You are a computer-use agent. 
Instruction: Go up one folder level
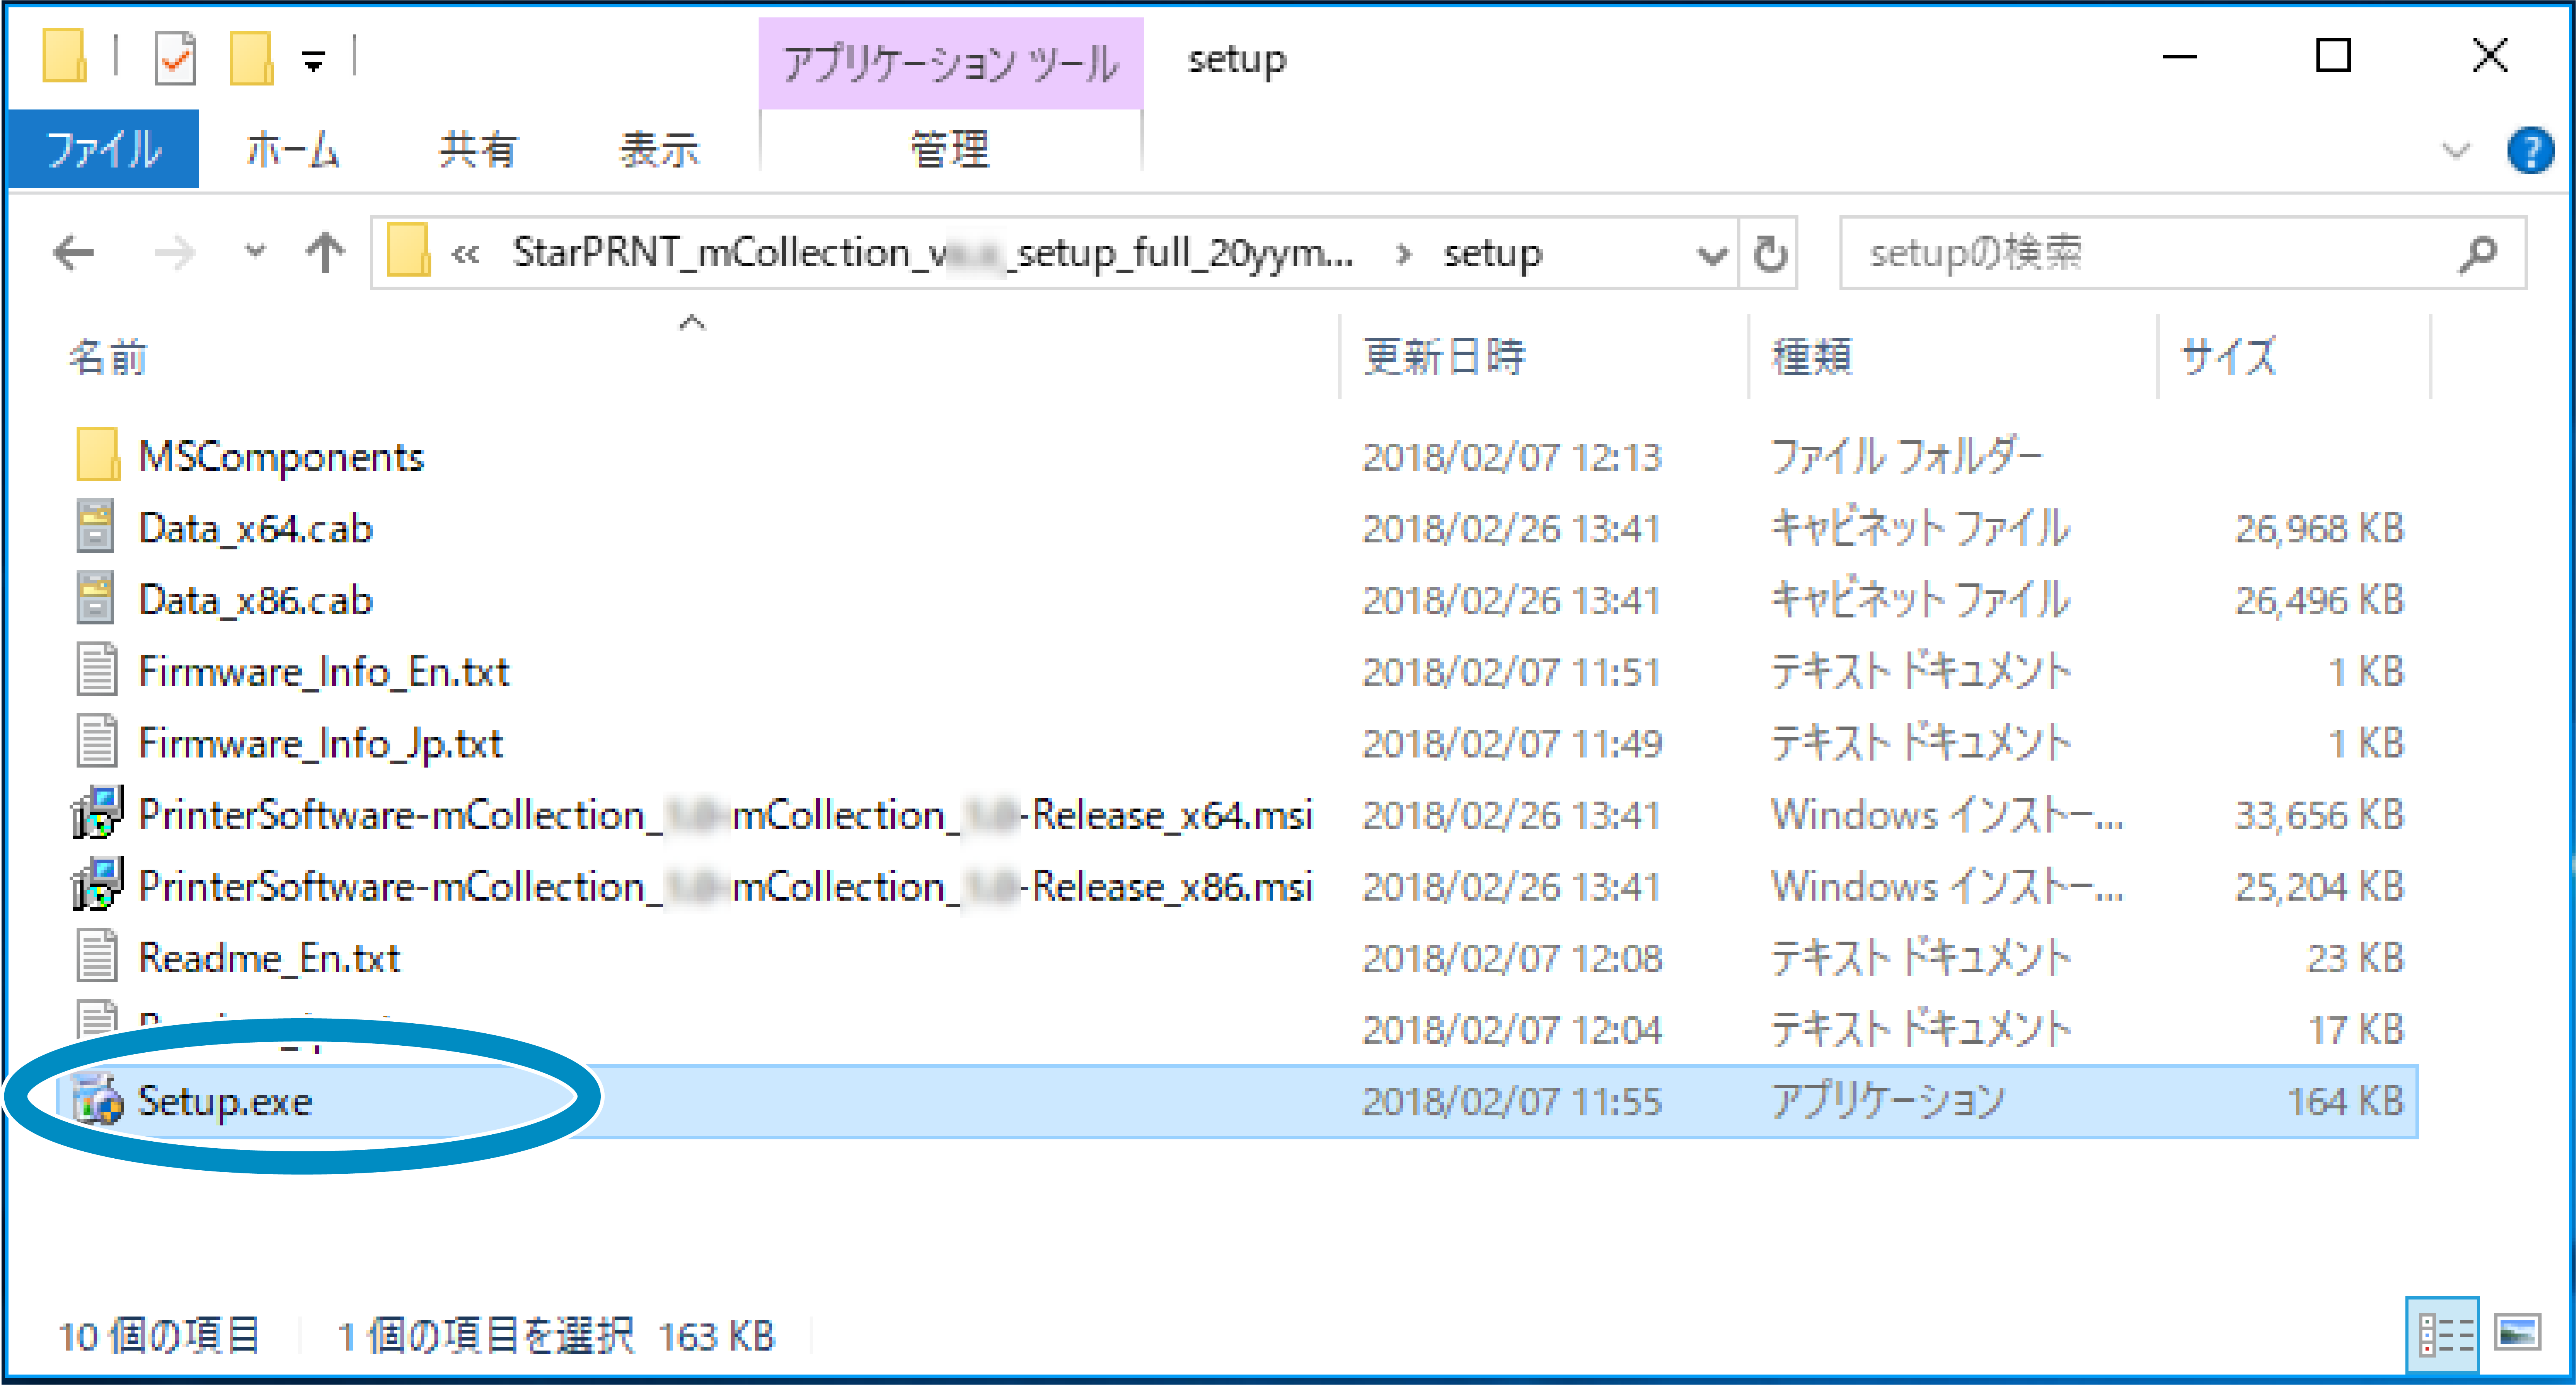tap(325, 253)
